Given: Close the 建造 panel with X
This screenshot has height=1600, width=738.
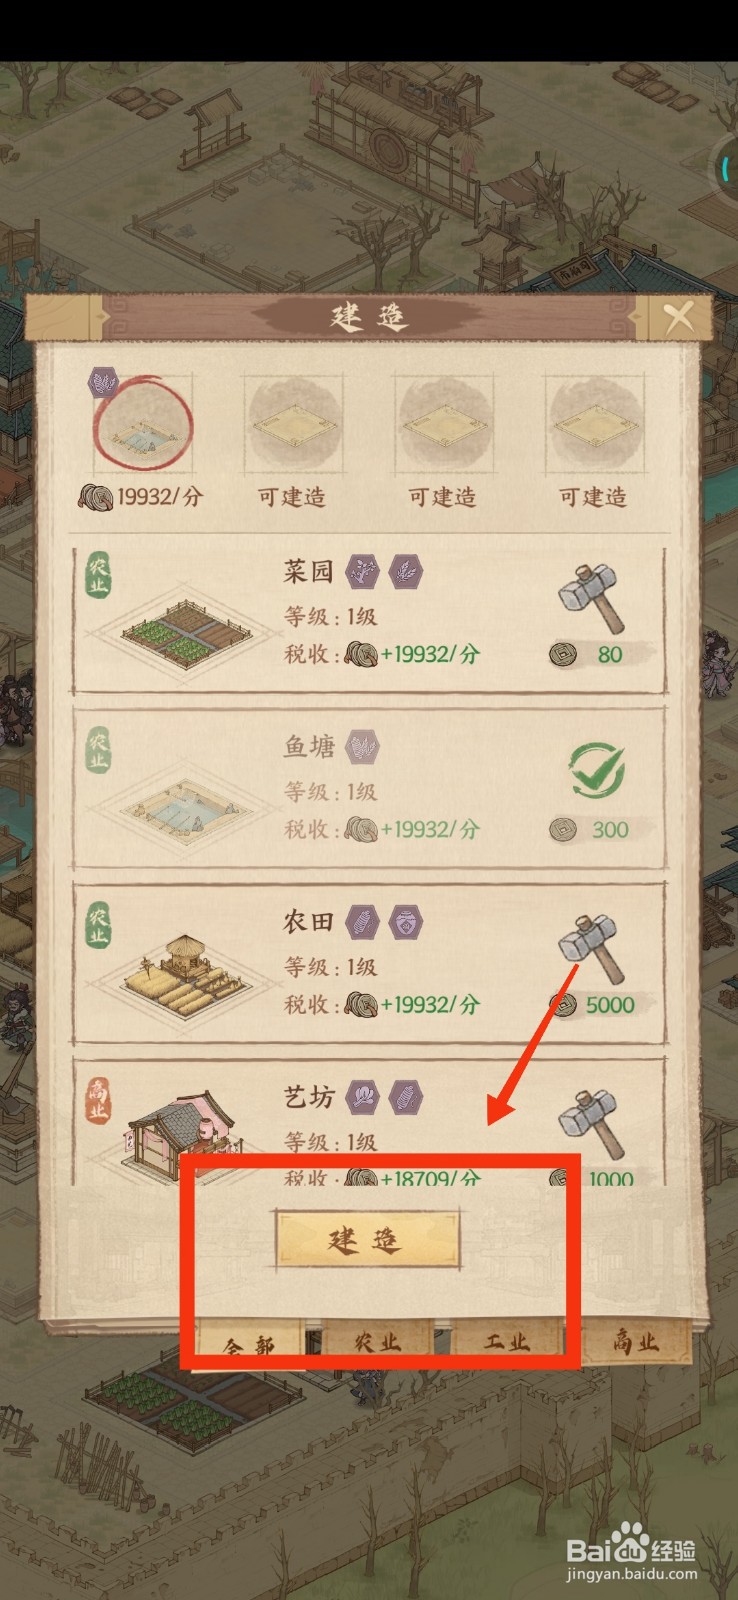Looking at the screenshot, I should (x=678, y=318).
